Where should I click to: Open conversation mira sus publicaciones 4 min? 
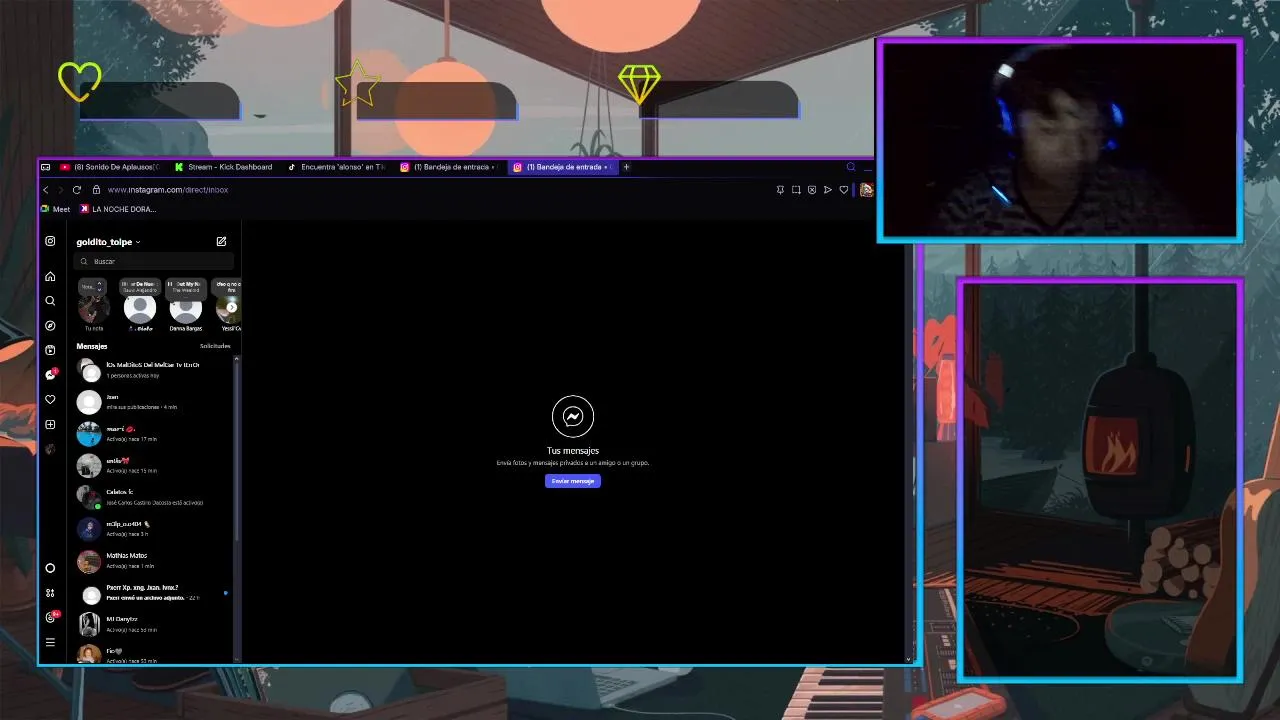click(x=153, y=402)
